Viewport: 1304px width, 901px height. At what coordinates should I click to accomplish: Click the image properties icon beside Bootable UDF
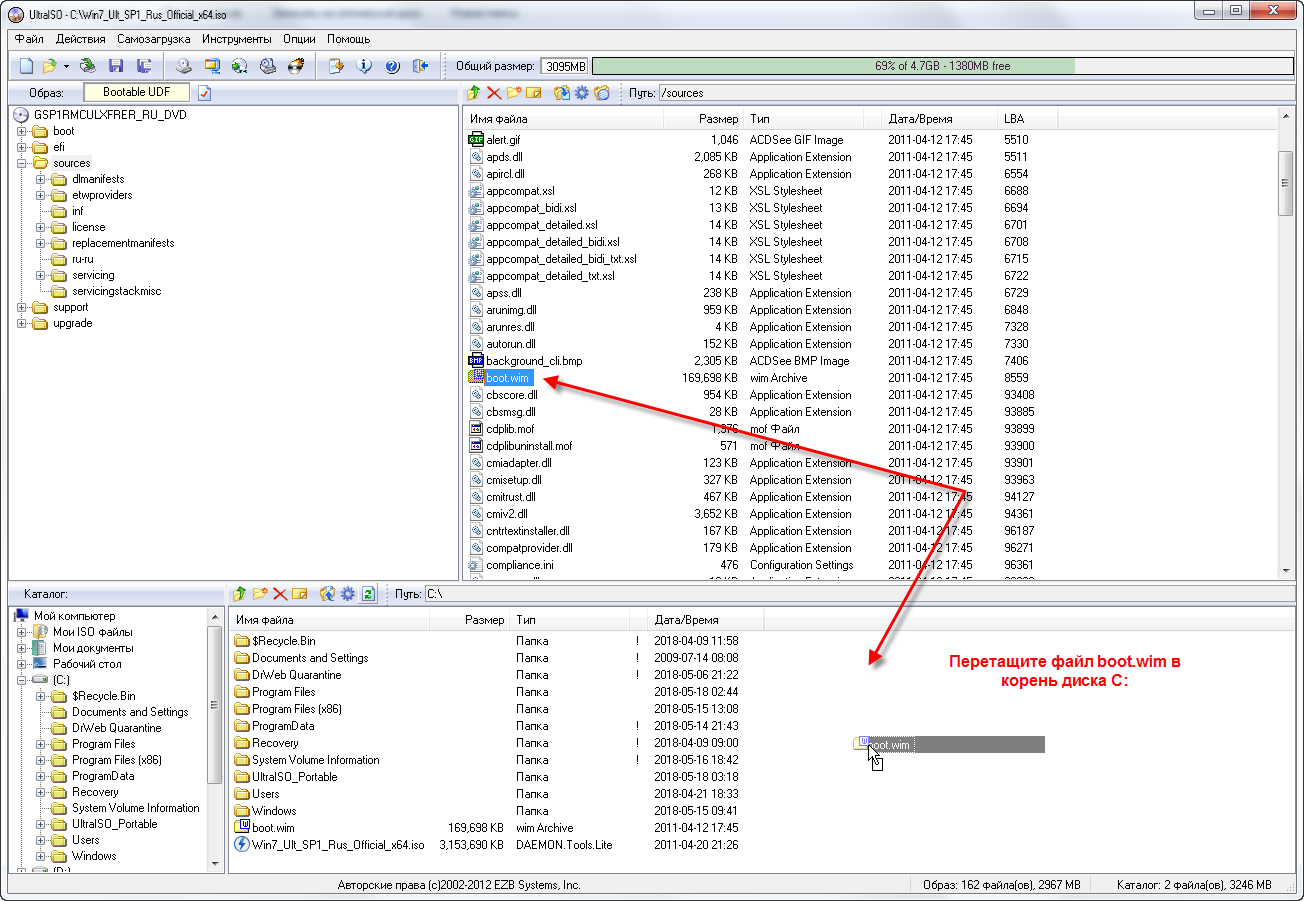tap(205, 93)
